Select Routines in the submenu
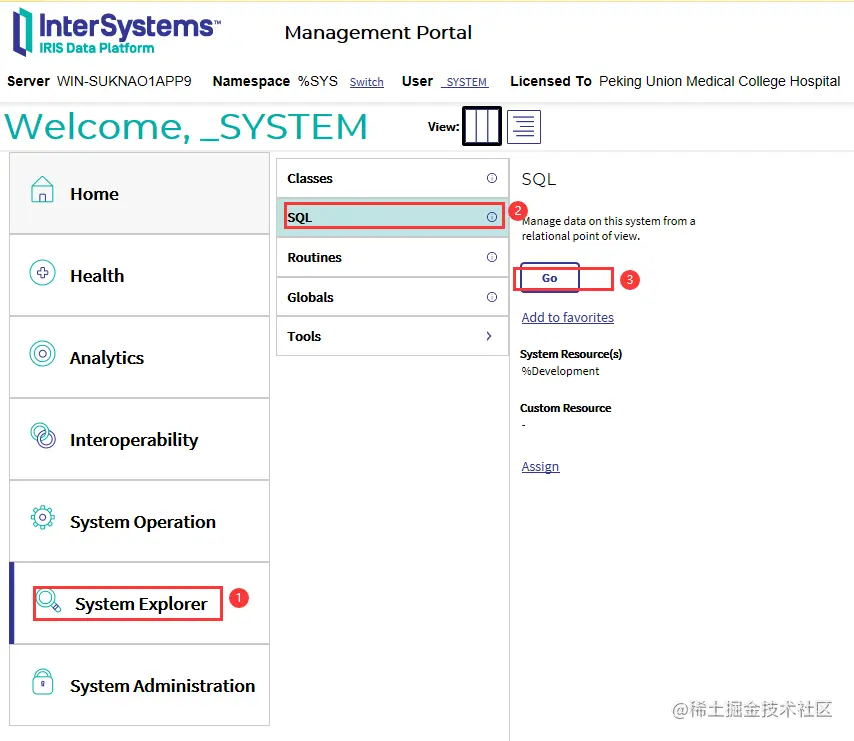Viewport: 854px width, 741px height. [392, 258]
